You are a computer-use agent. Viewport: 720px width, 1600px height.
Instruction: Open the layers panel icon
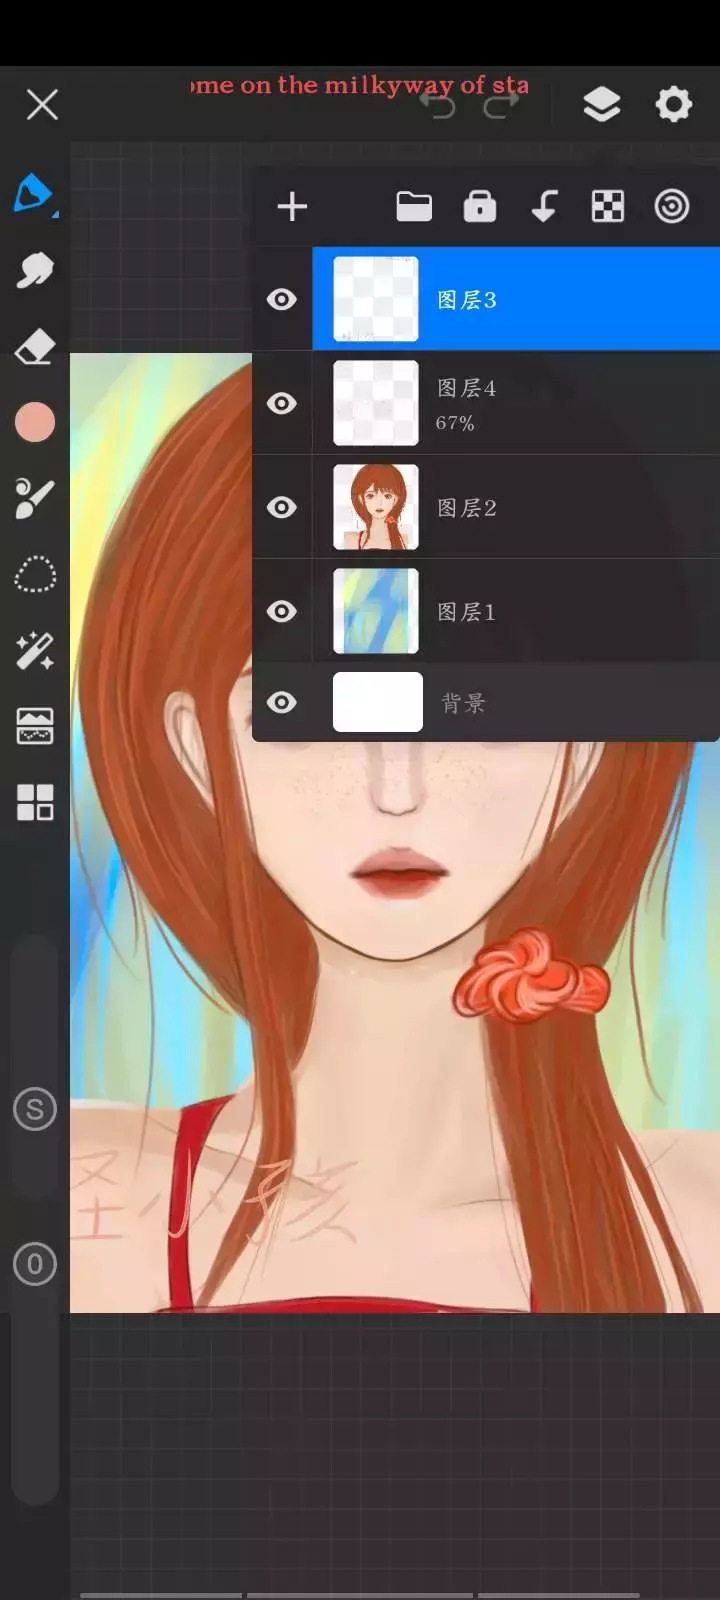click(601, 104)
